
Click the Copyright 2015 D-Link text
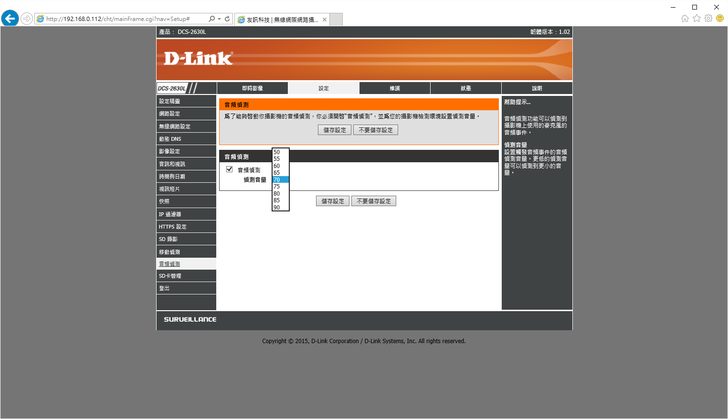coord(364,341)
